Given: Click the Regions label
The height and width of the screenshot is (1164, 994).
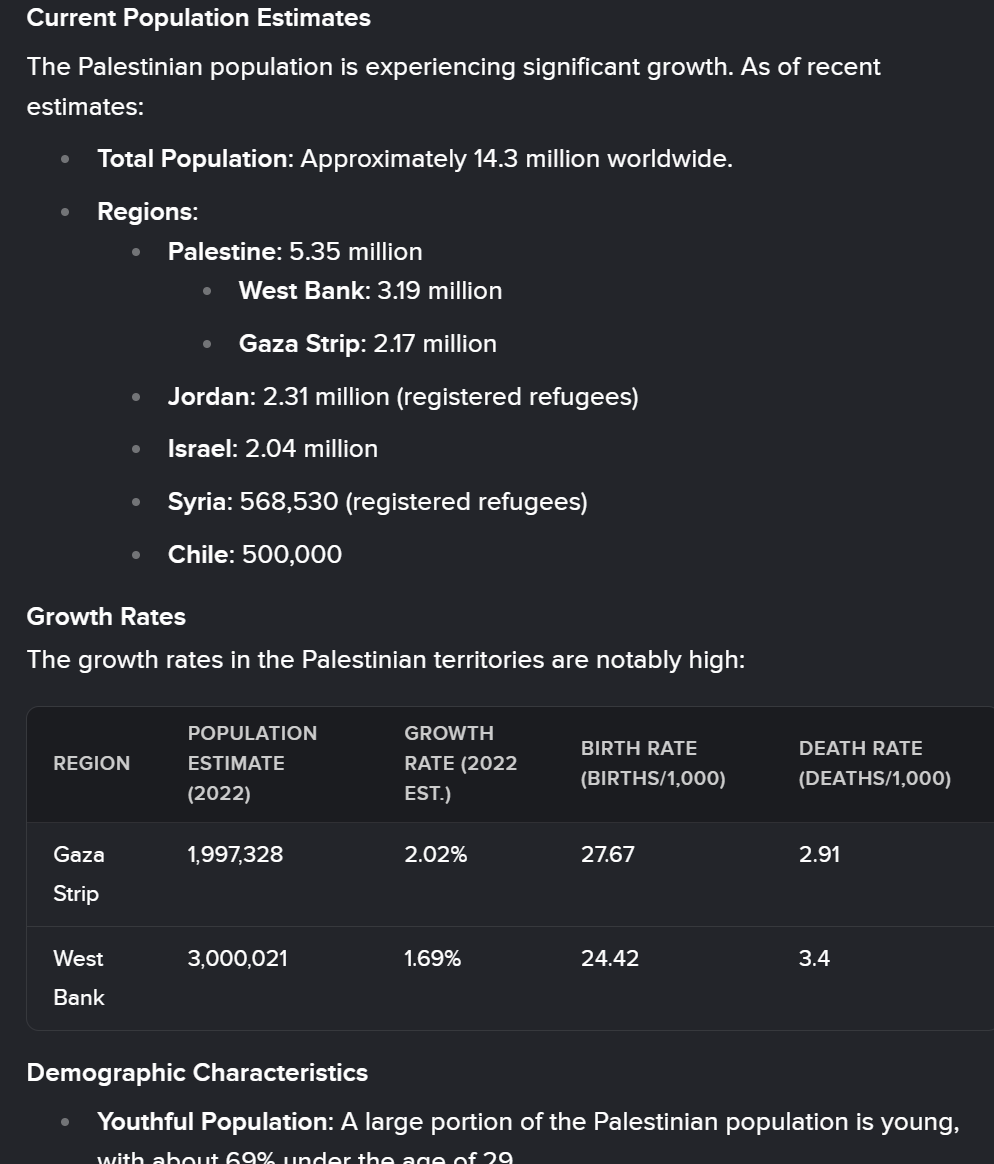Looking at the screenshot, I should [148, 212].
